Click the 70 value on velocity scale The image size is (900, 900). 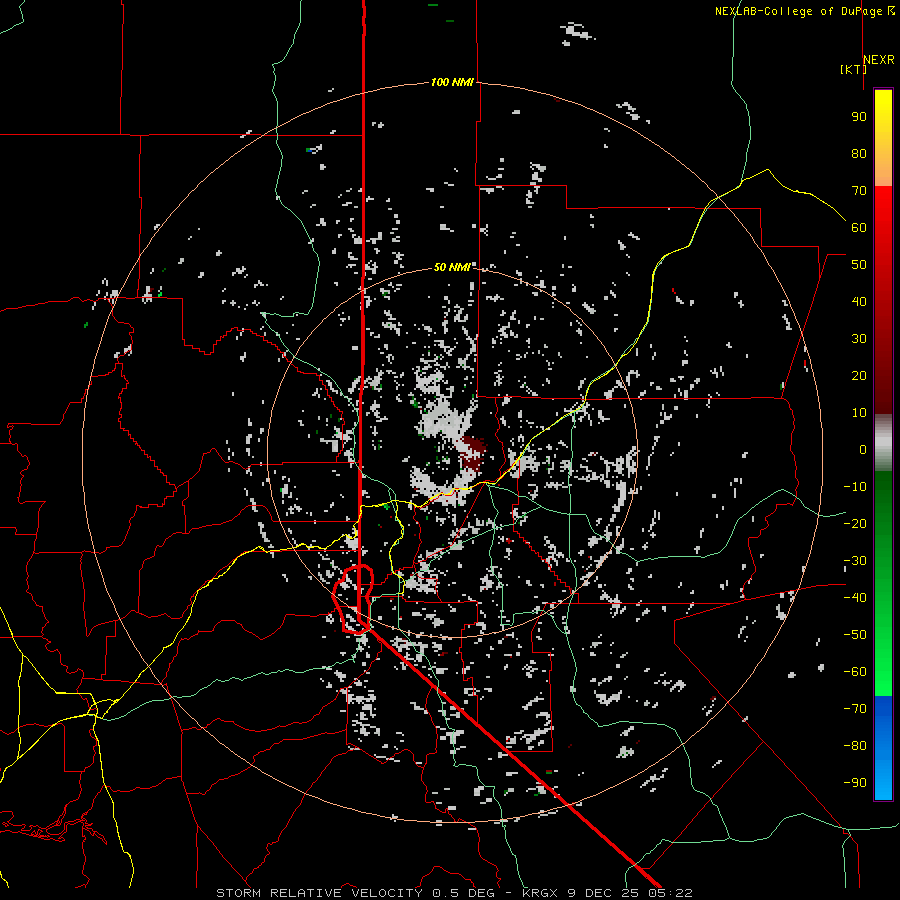click(x=859, y=191)
